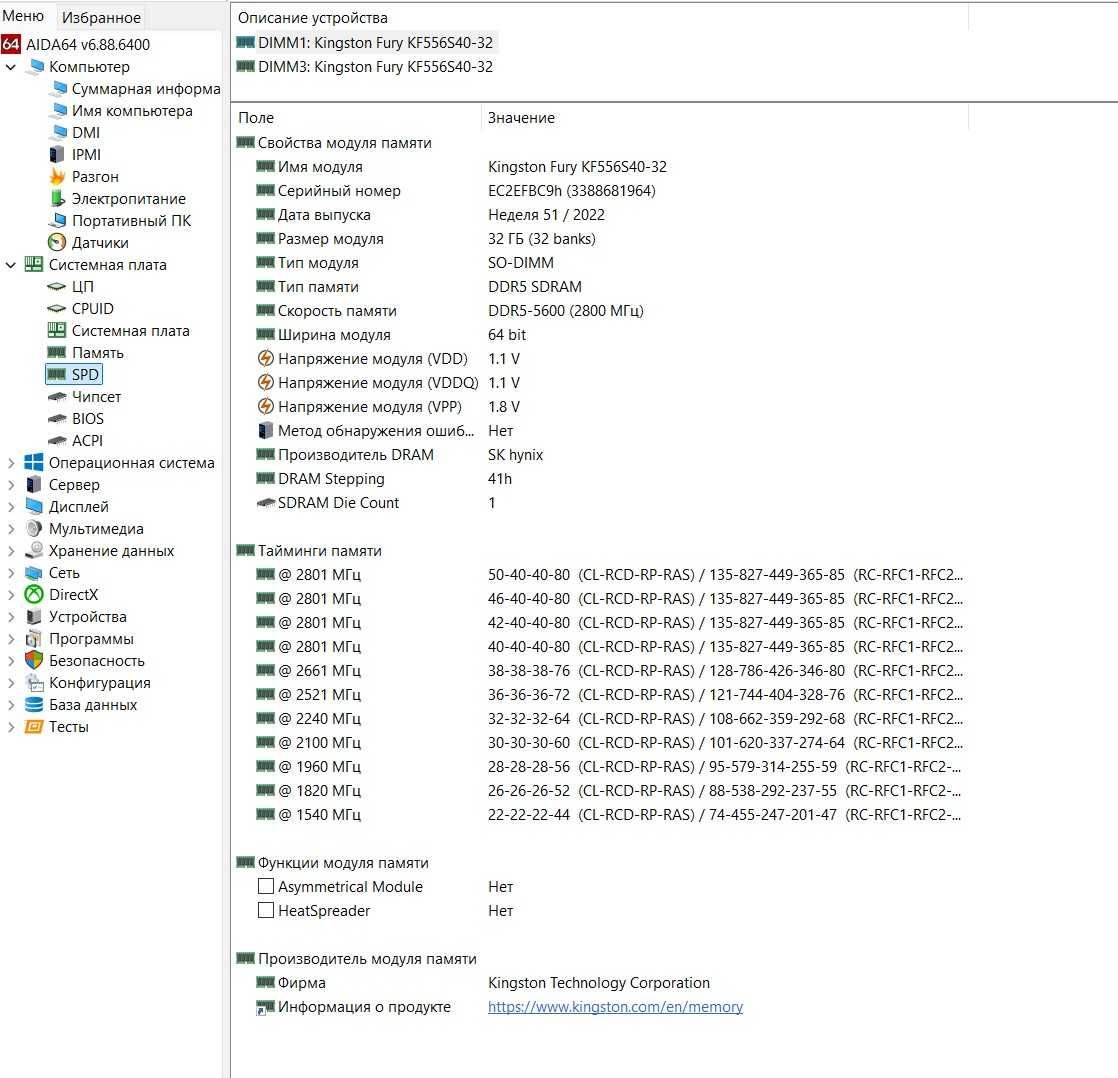
Task: Click the База данных database icon
Action: coord(34,704)
